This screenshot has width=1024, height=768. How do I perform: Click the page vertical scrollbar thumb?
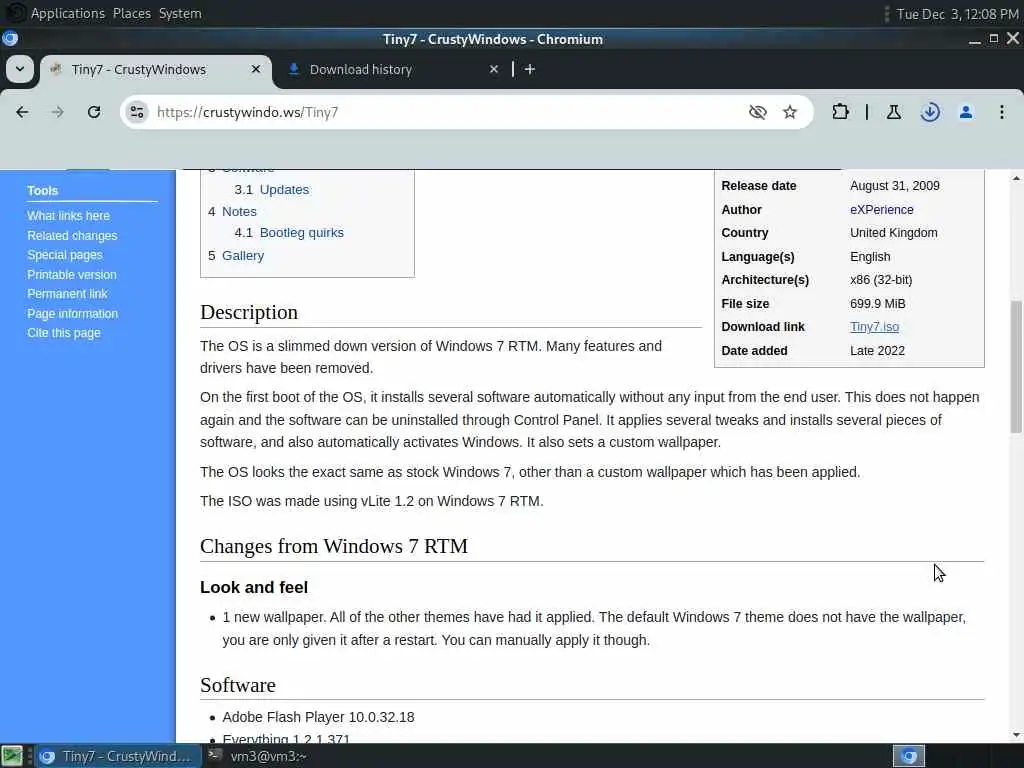coord(1016,366)
